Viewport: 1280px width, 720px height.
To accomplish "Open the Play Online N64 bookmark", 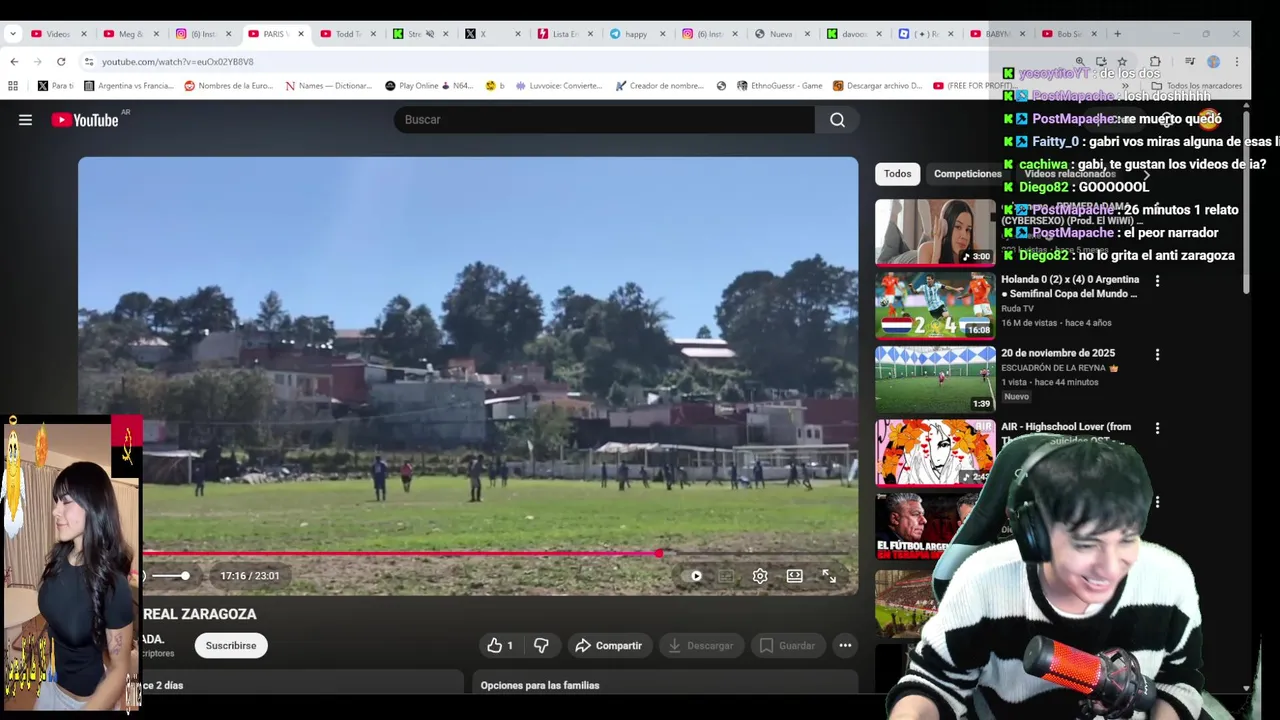I will 430,86.
